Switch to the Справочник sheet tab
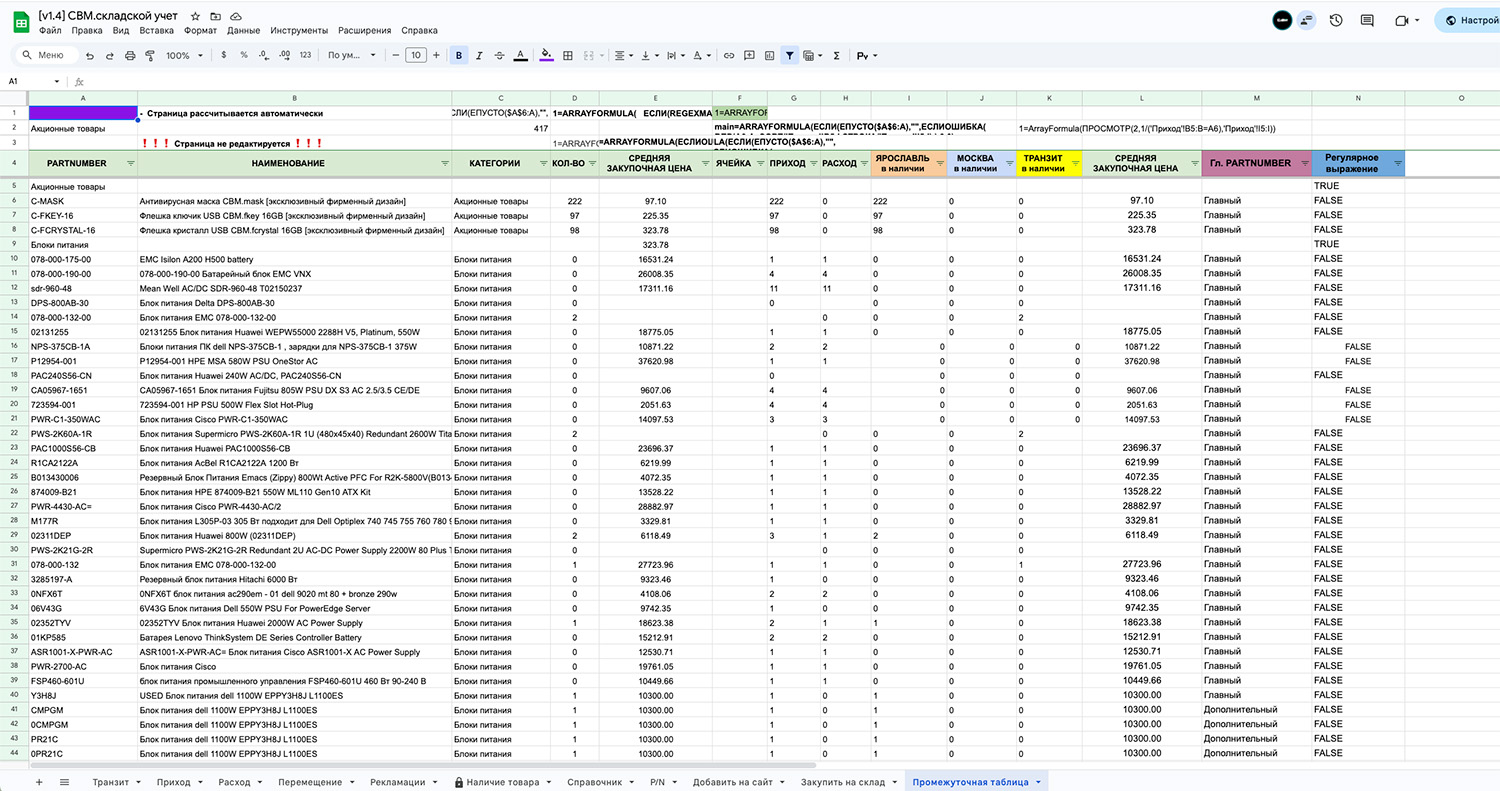 597,782
